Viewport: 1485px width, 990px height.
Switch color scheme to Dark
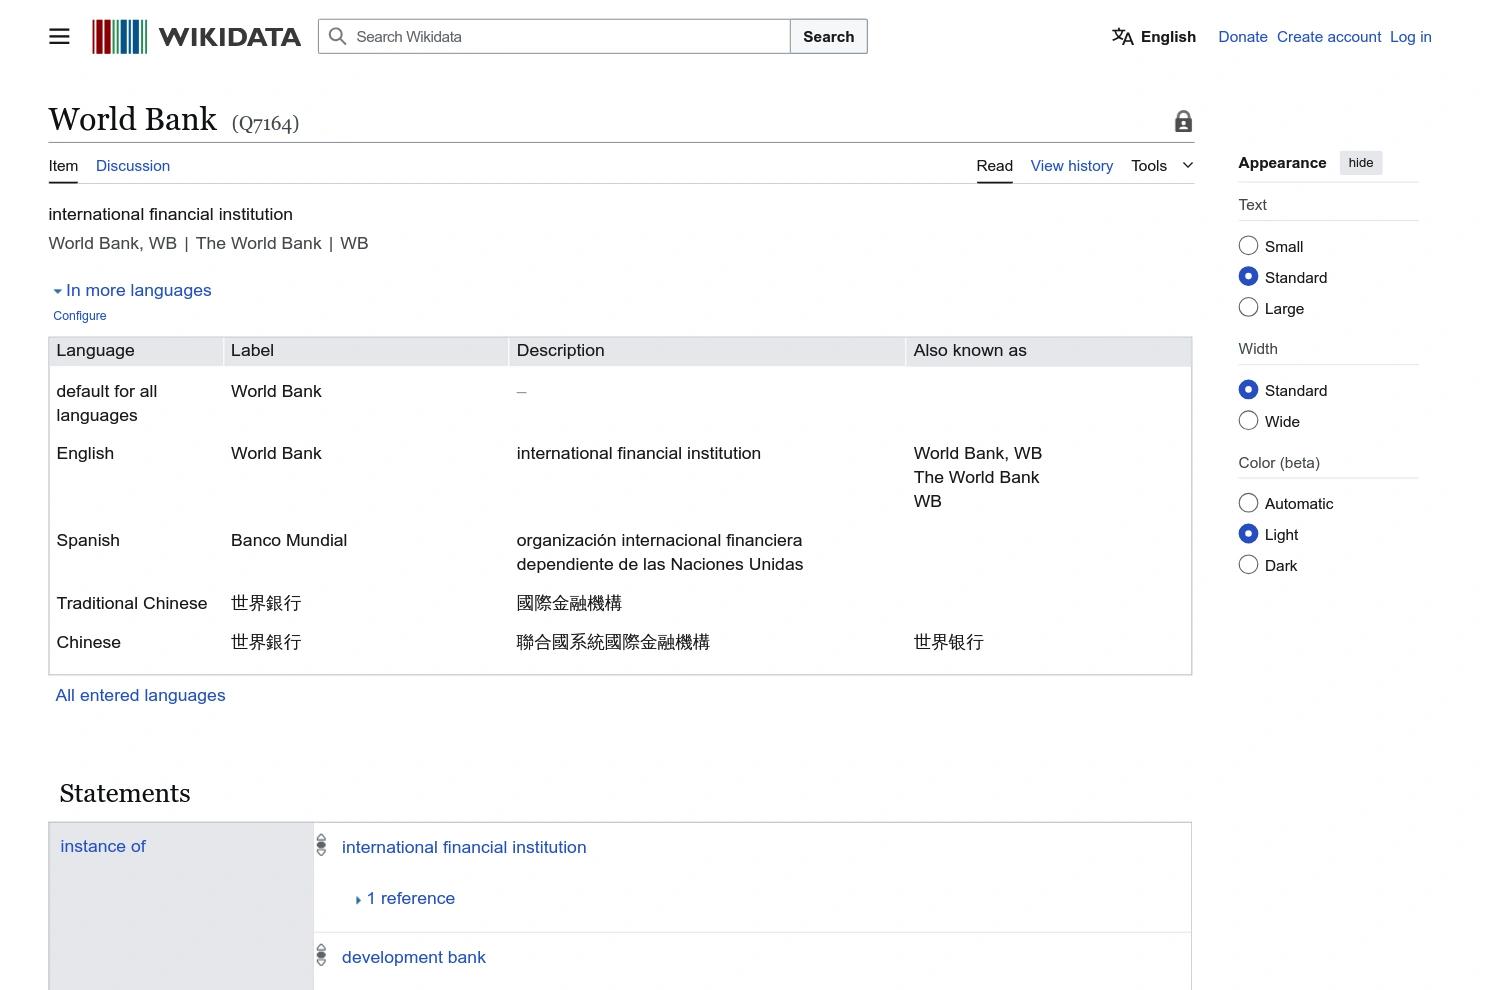click(x=1248, y=564)
